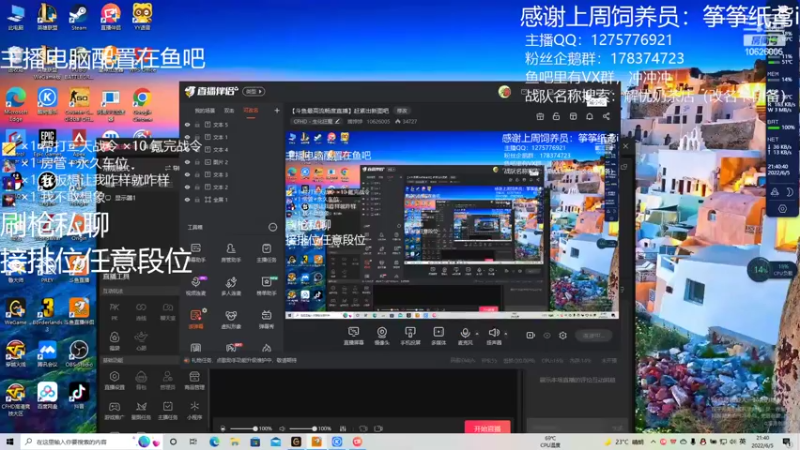The image size is (800, 450).
Task: Toggle lock on layer 图片 2
Action: (x=197, y=162)
